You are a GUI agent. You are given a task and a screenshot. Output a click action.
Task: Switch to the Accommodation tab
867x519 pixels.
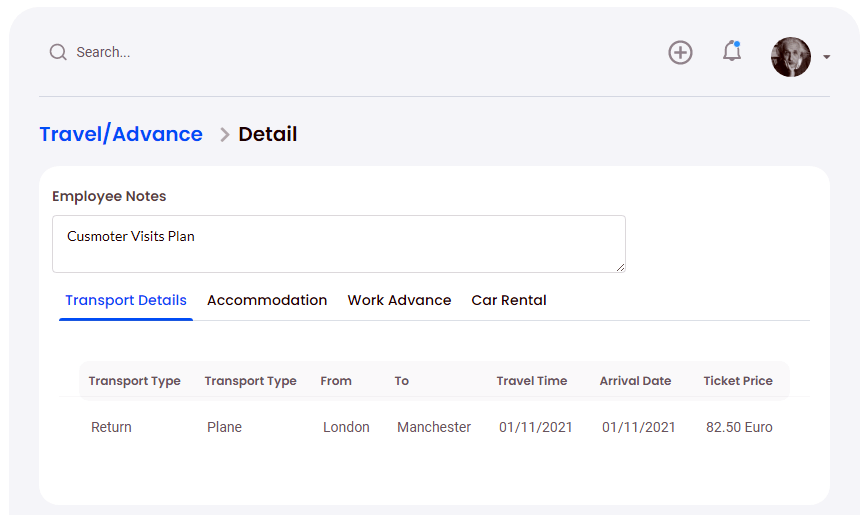point(267,300)
